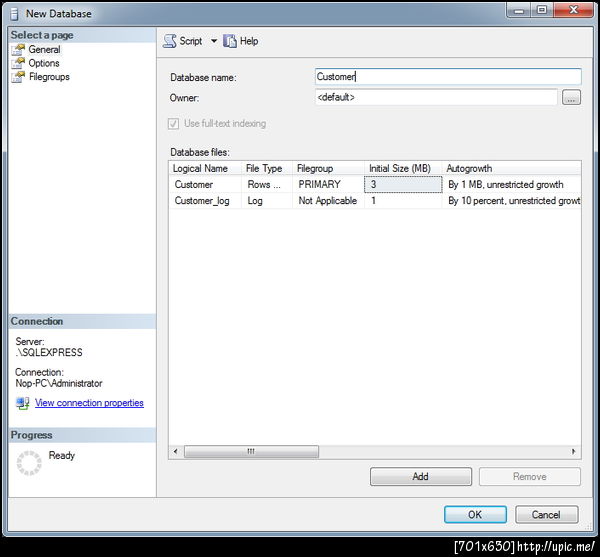Click the horizontal scrollbar right arrow
Image resolution: width=600 pixels, height=557 pixels.
pyautogui.click(x=573, y=451)
